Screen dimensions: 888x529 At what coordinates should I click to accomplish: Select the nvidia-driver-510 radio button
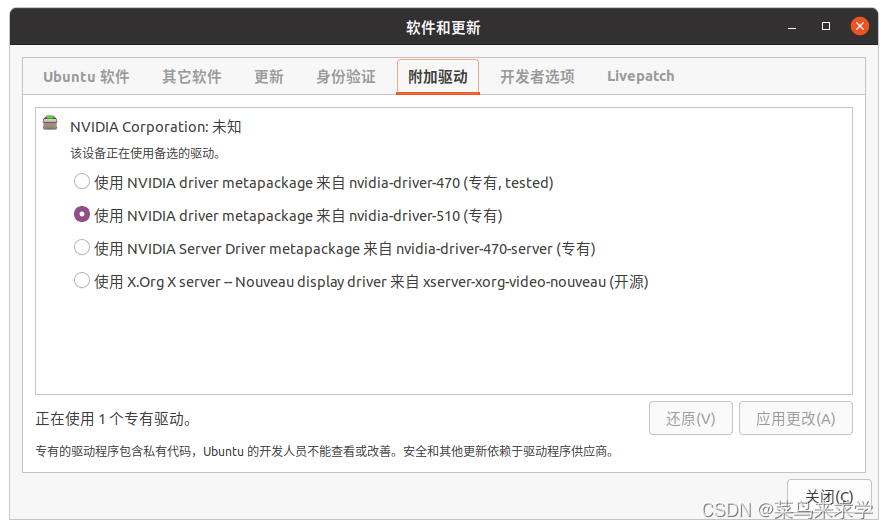pyautogui.click(x=82, y=214)
